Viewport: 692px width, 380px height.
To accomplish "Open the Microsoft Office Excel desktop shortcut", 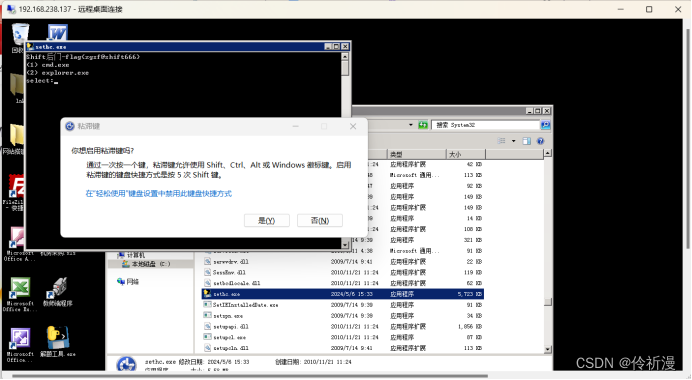I will point(20,293).
